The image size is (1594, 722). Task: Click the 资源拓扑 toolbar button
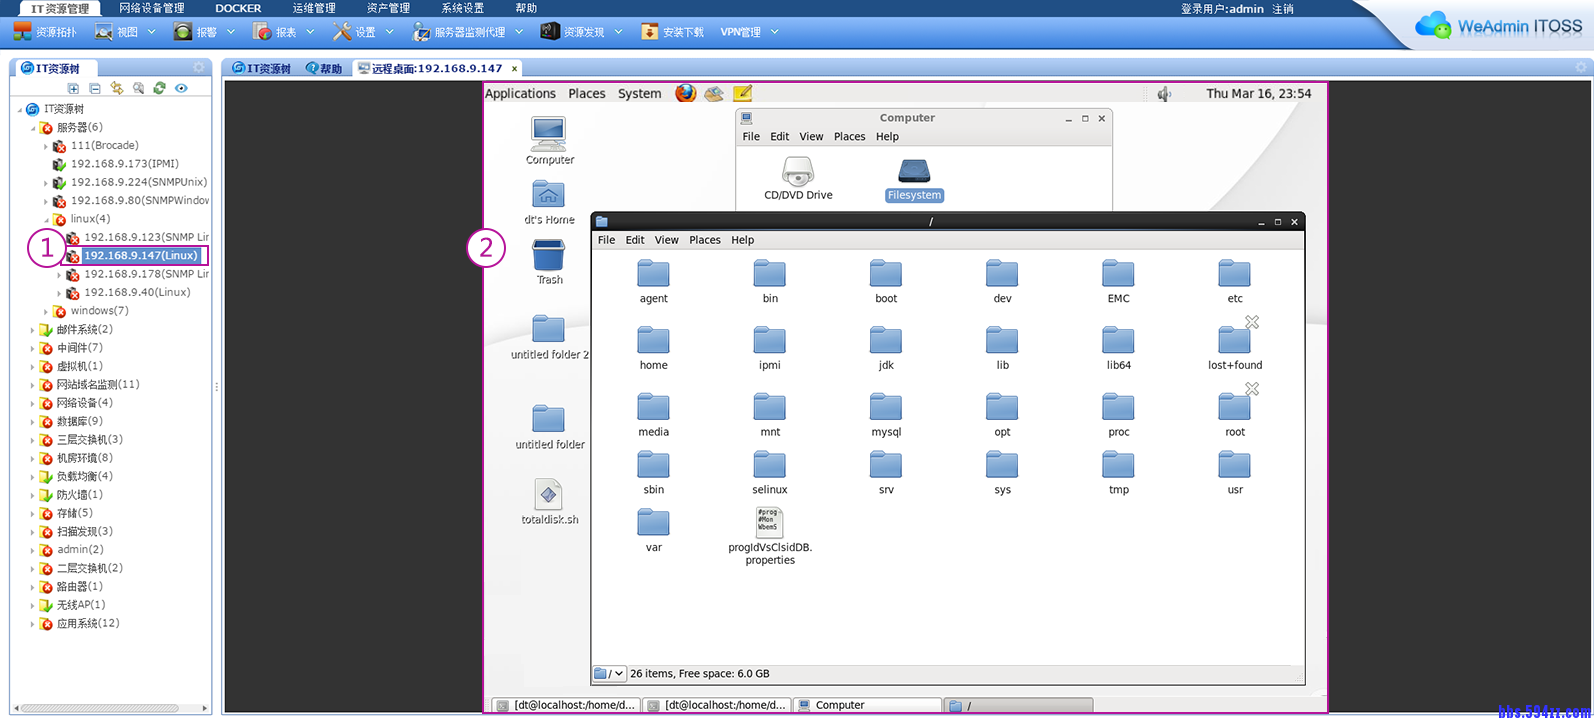[45, 32]
